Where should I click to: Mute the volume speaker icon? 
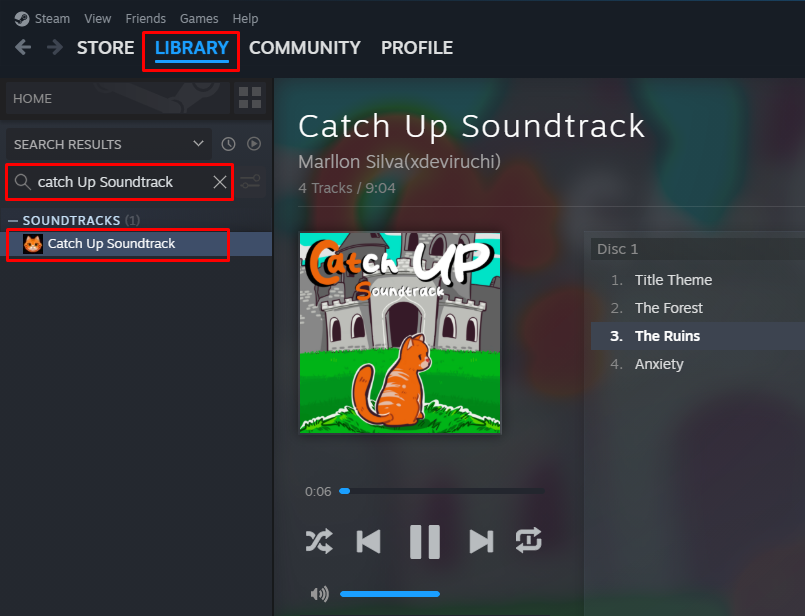[x=319, y=594]
